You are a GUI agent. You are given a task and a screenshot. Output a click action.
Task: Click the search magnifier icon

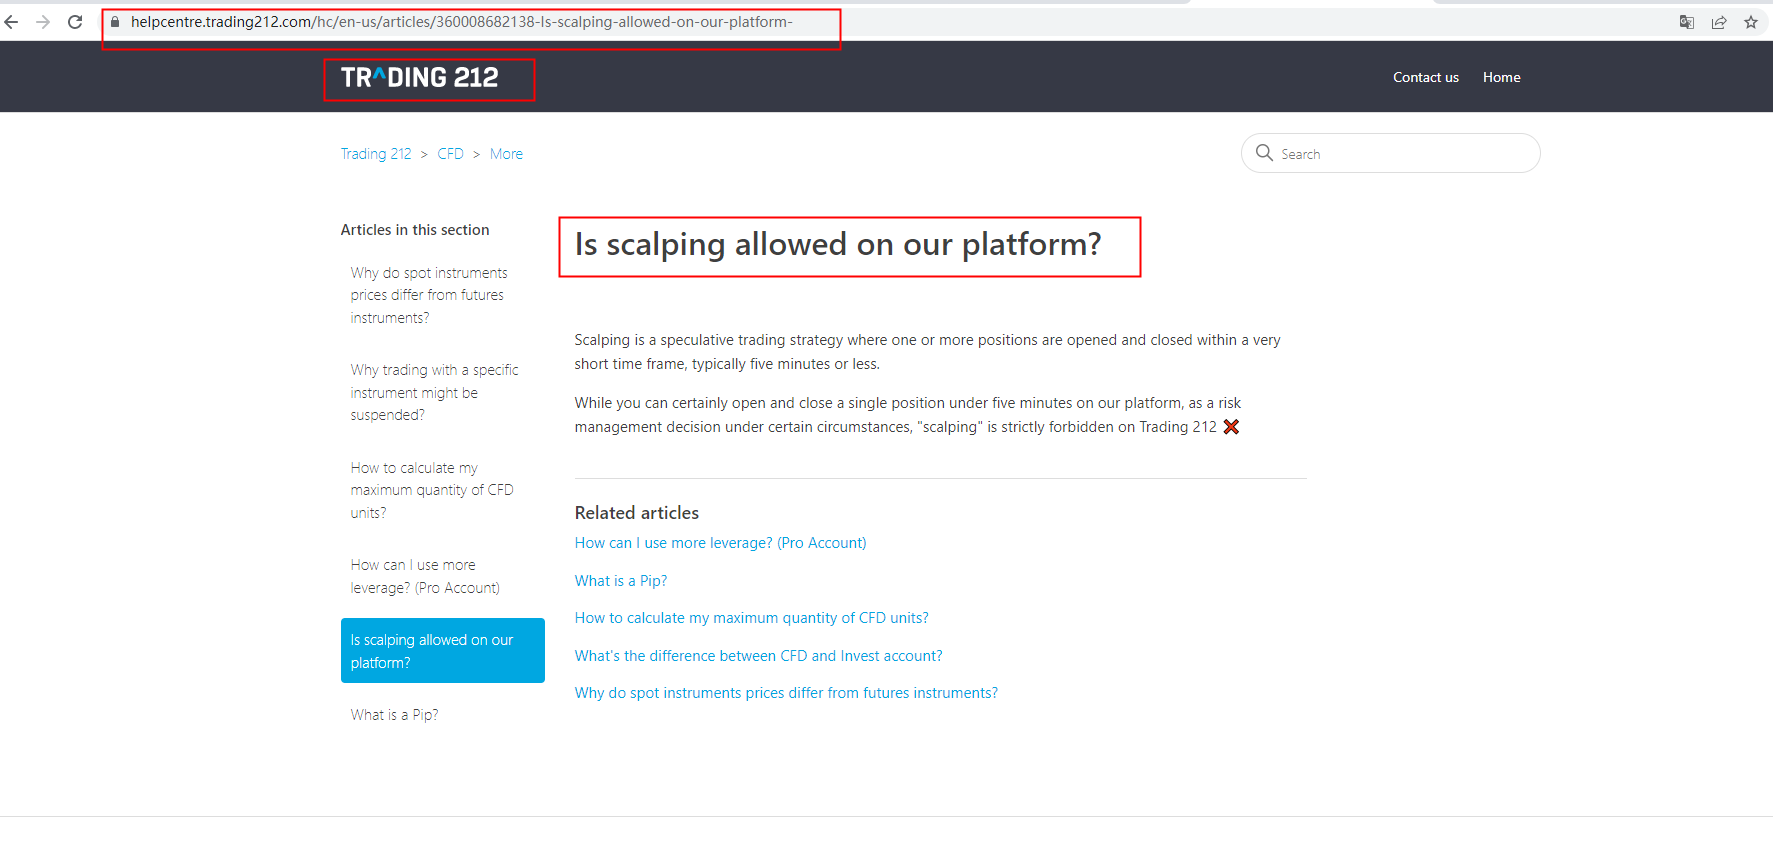point(1264,153)
